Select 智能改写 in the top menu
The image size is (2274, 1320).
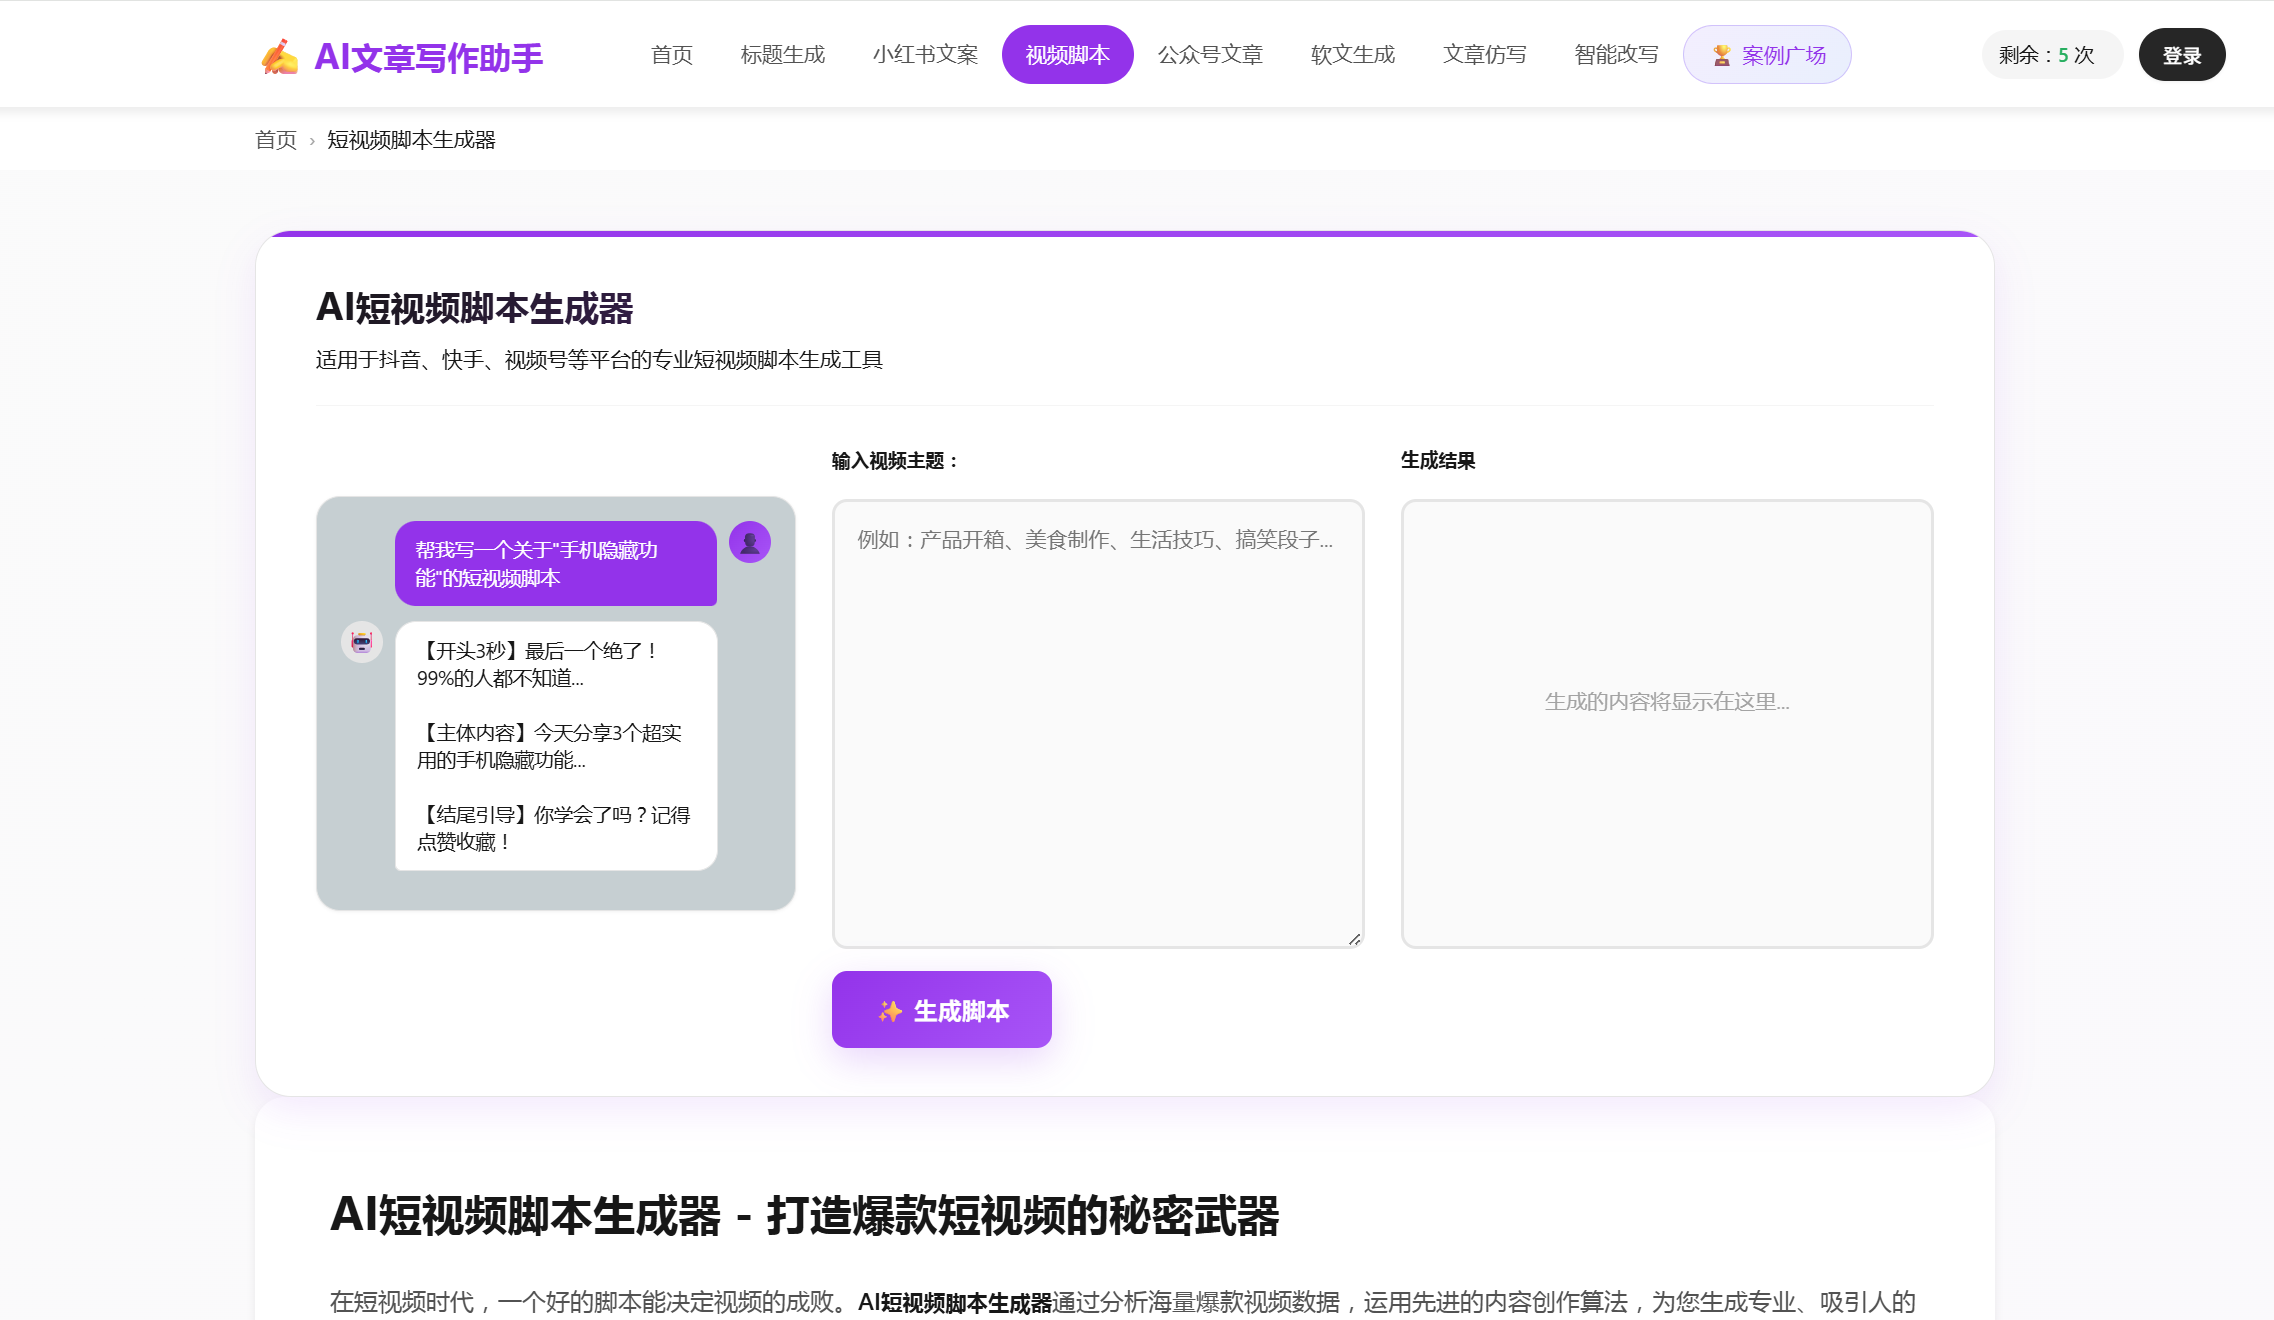pyautogui.click(x=1614, y=55)
